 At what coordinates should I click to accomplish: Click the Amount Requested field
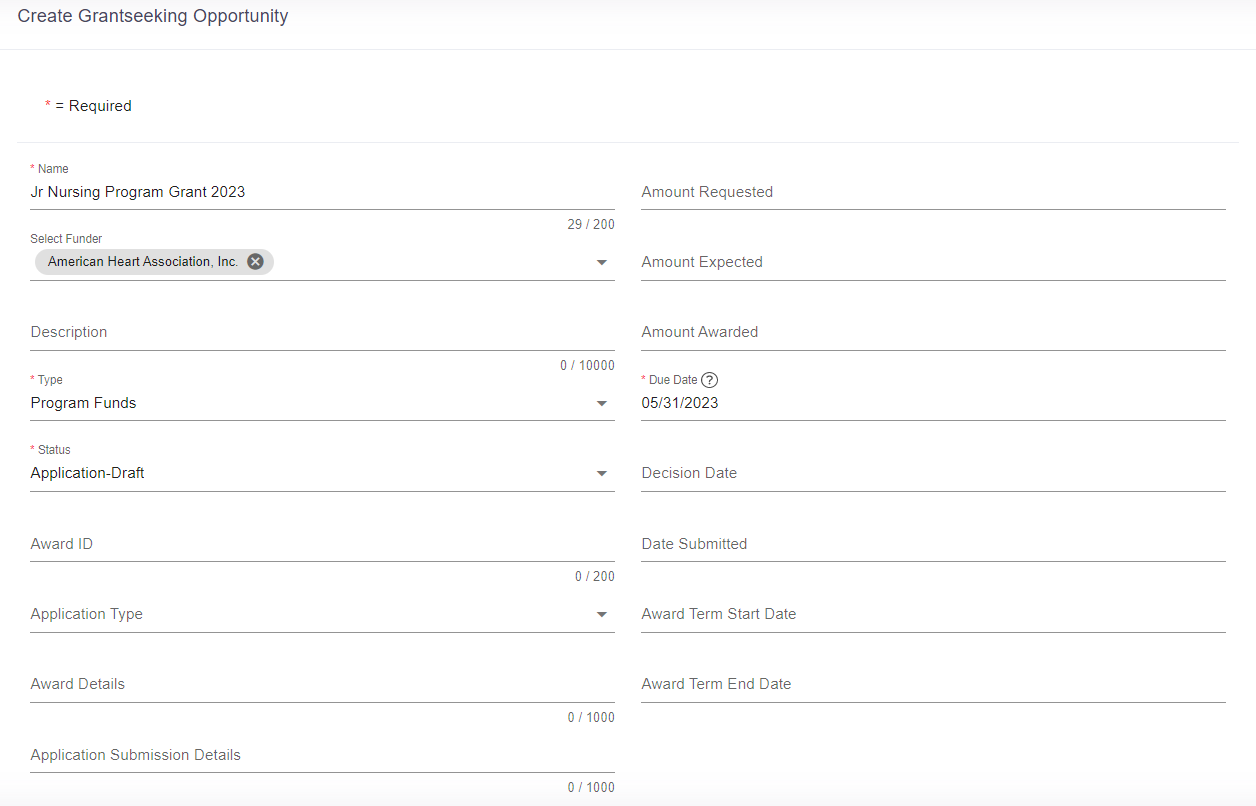[933, 192]
